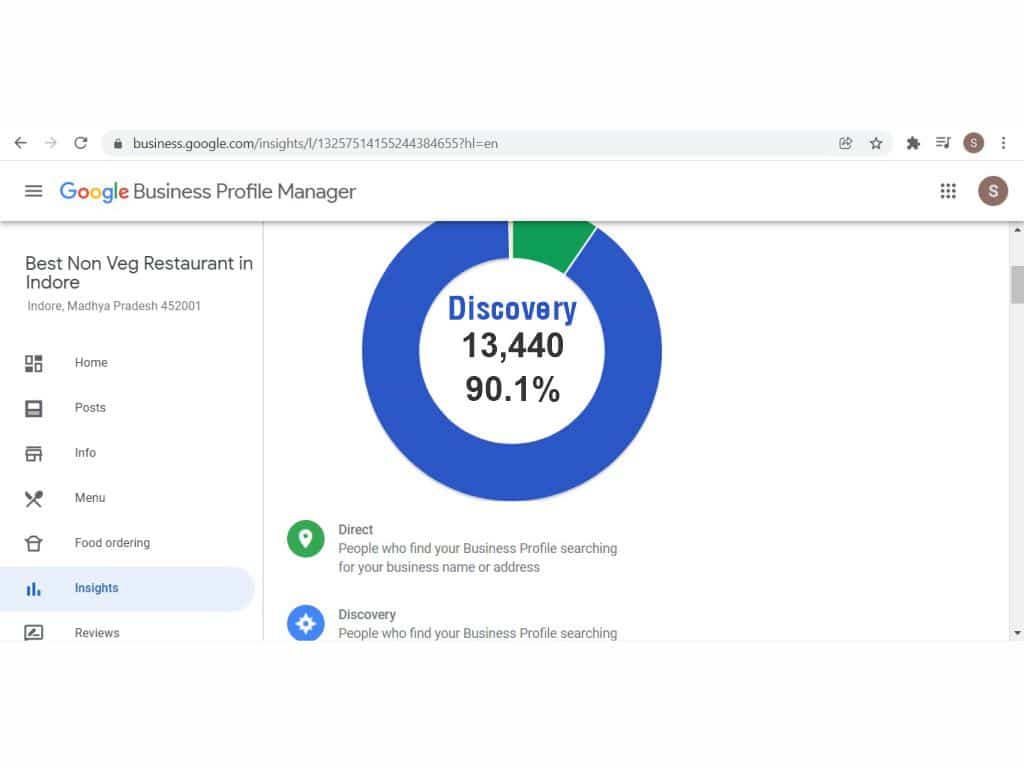Open the Google apps grid
This screenshot has height=768, width=1024.
pyautogui.click(x=948, y=191)
